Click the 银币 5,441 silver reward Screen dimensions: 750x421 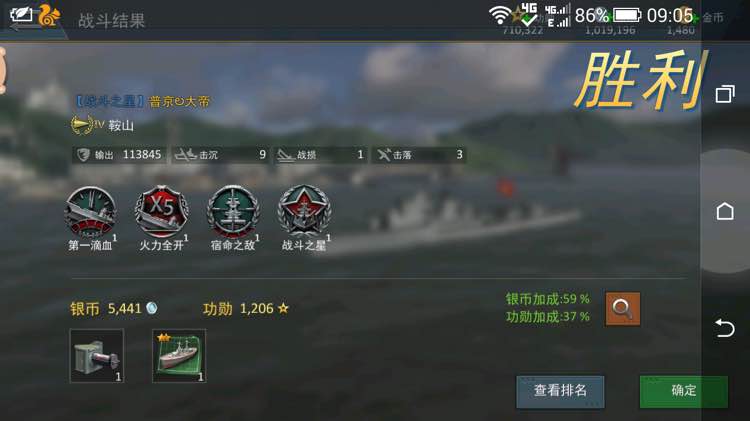[x=114, y=309]
